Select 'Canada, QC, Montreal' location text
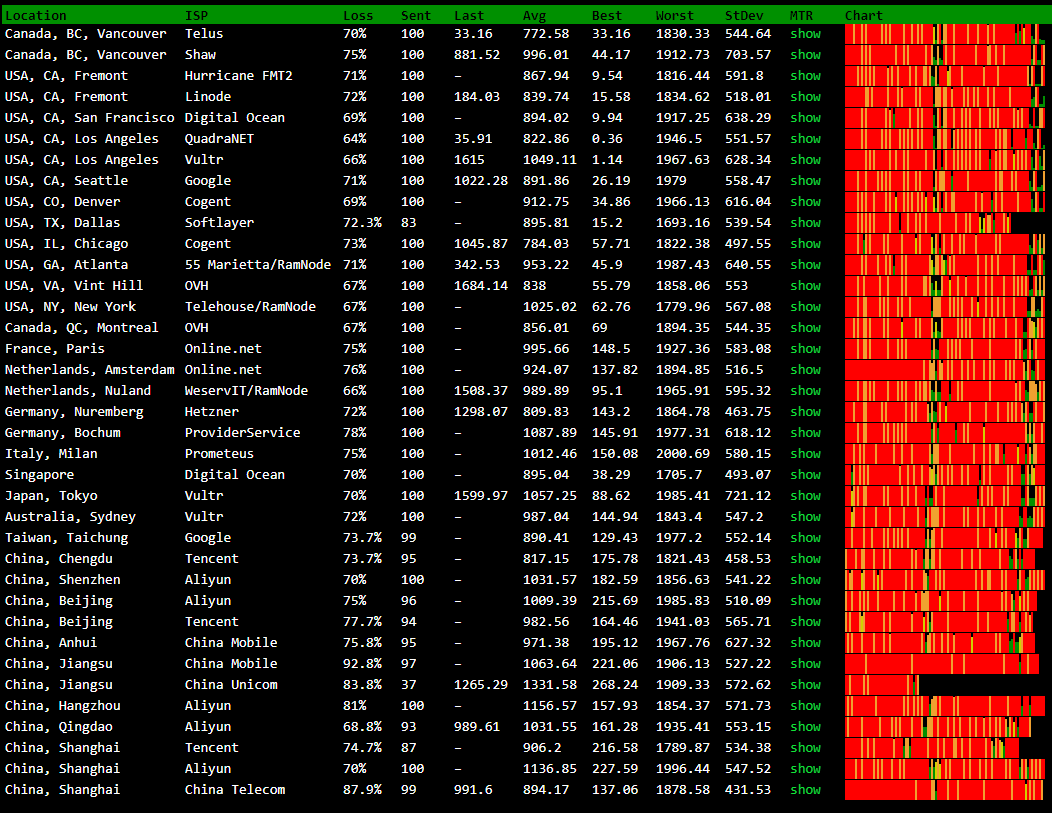Screen dimensions: 1052x813 [81, 327]
